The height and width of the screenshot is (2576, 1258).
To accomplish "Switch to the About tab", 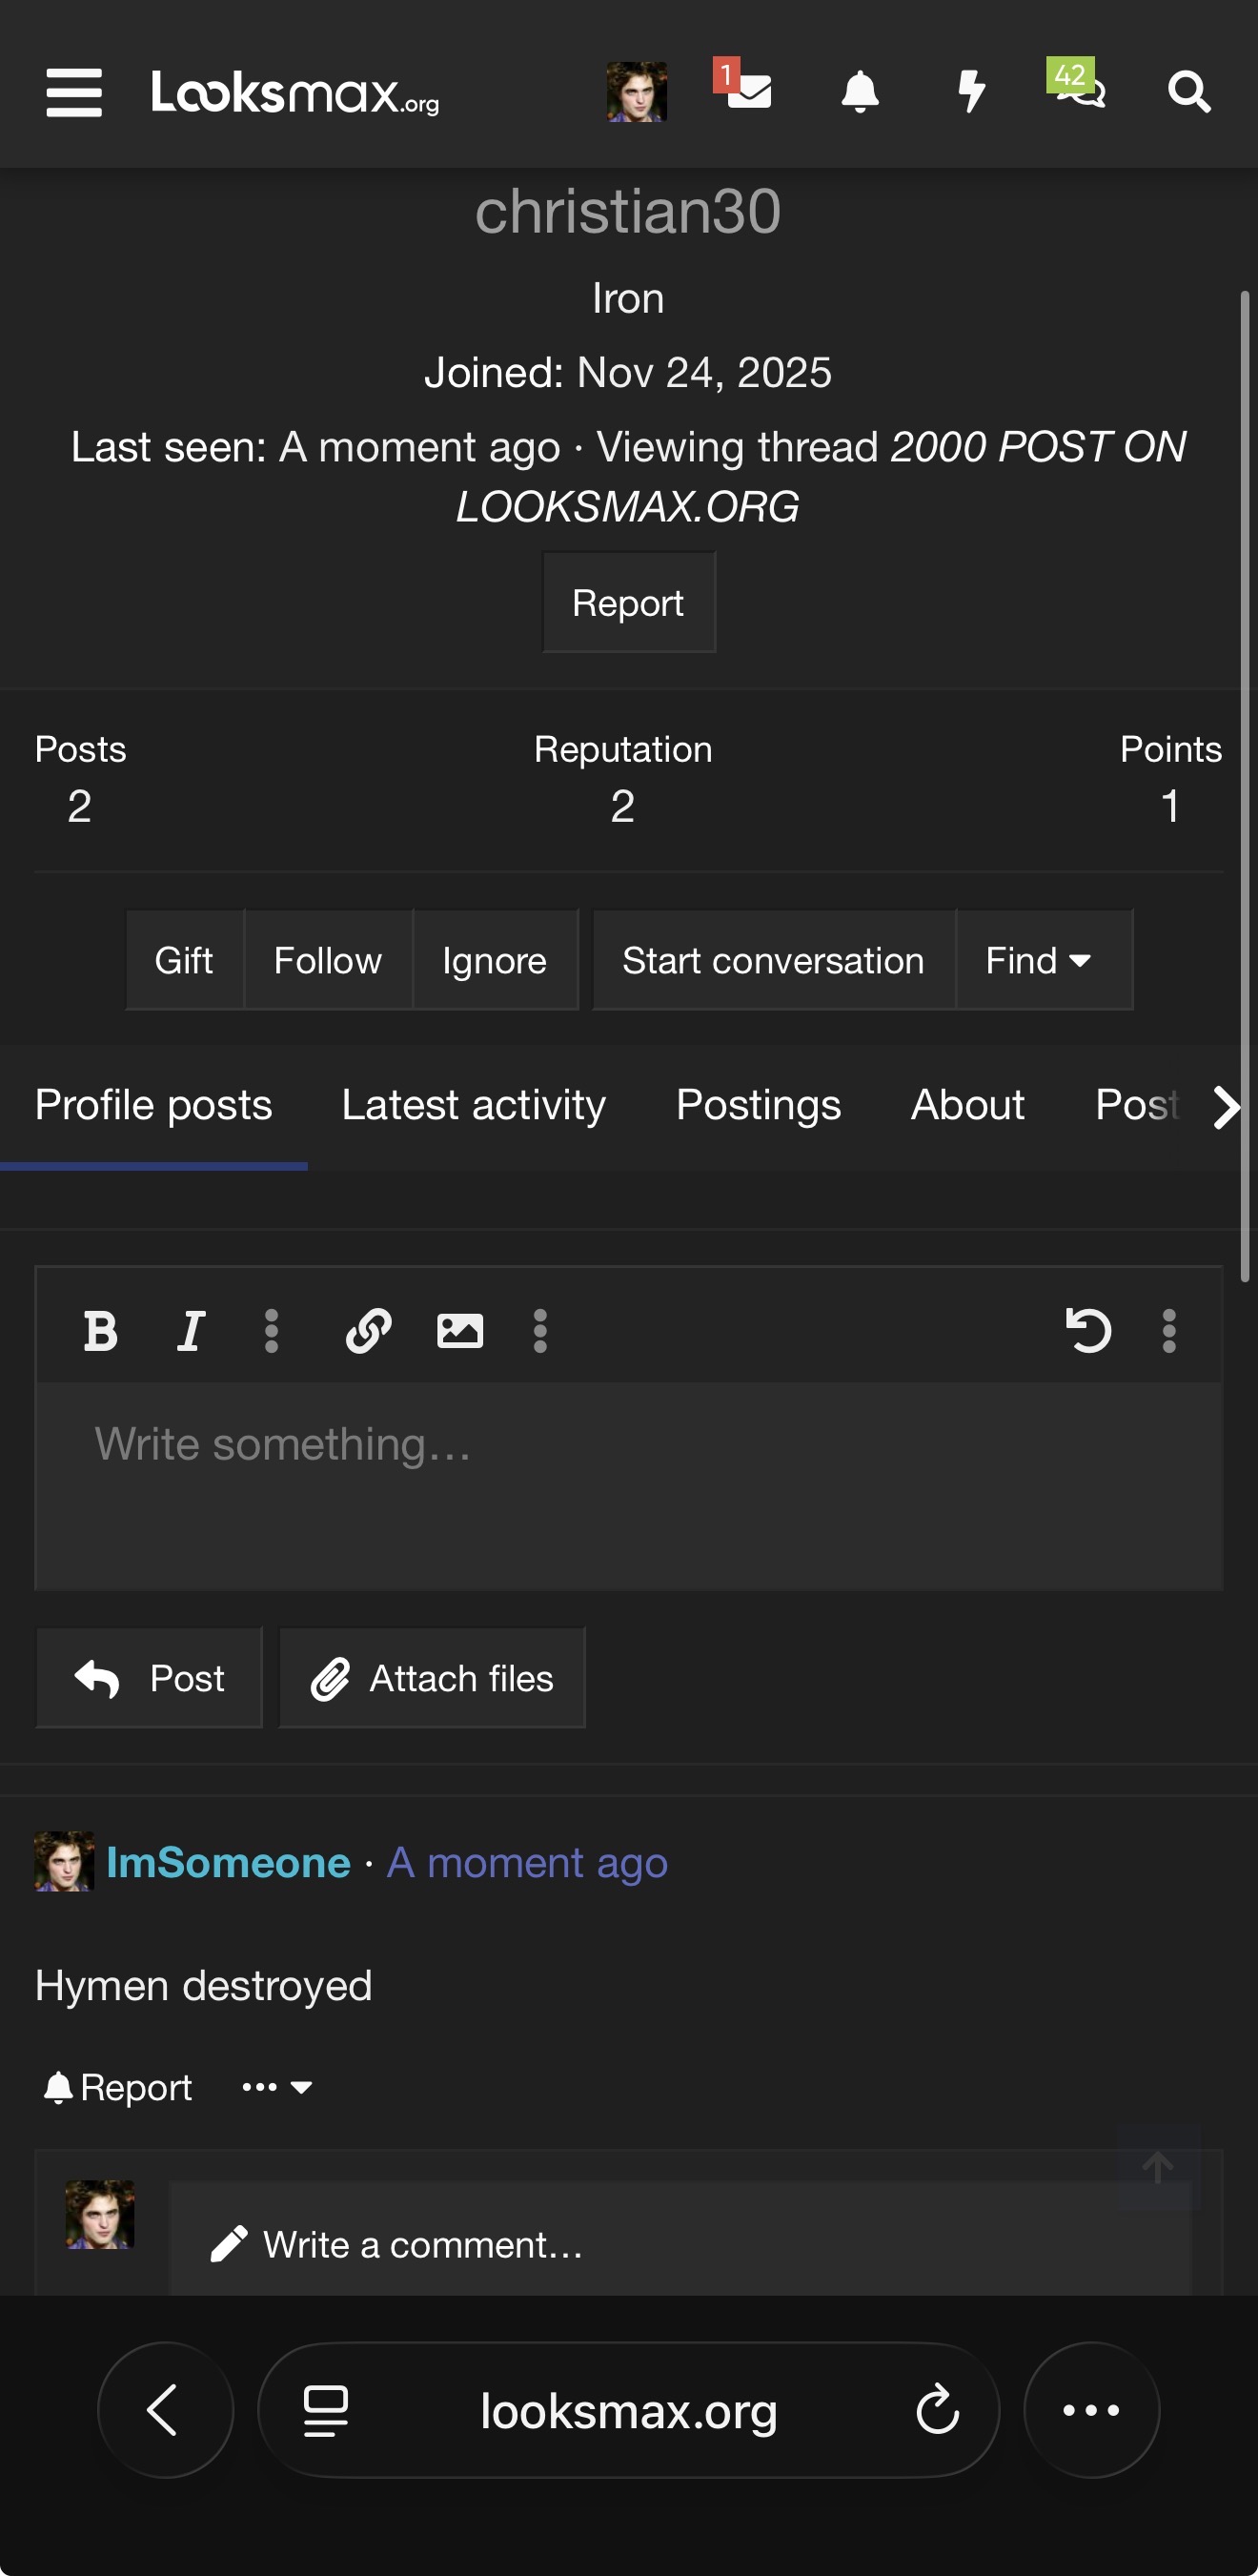I will pos(967,1105).
